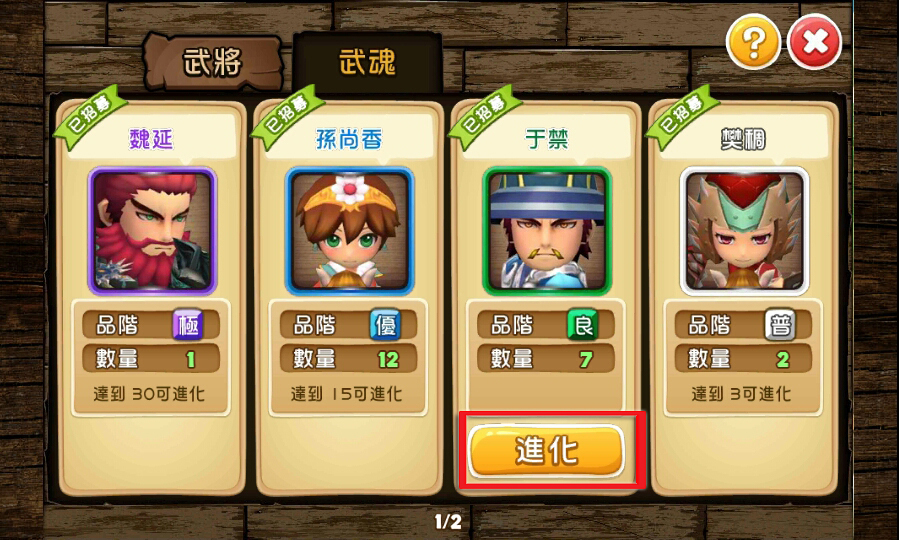Close the panel with the red X
This screenshot has width=899, height=540.
tap(815, 43)
